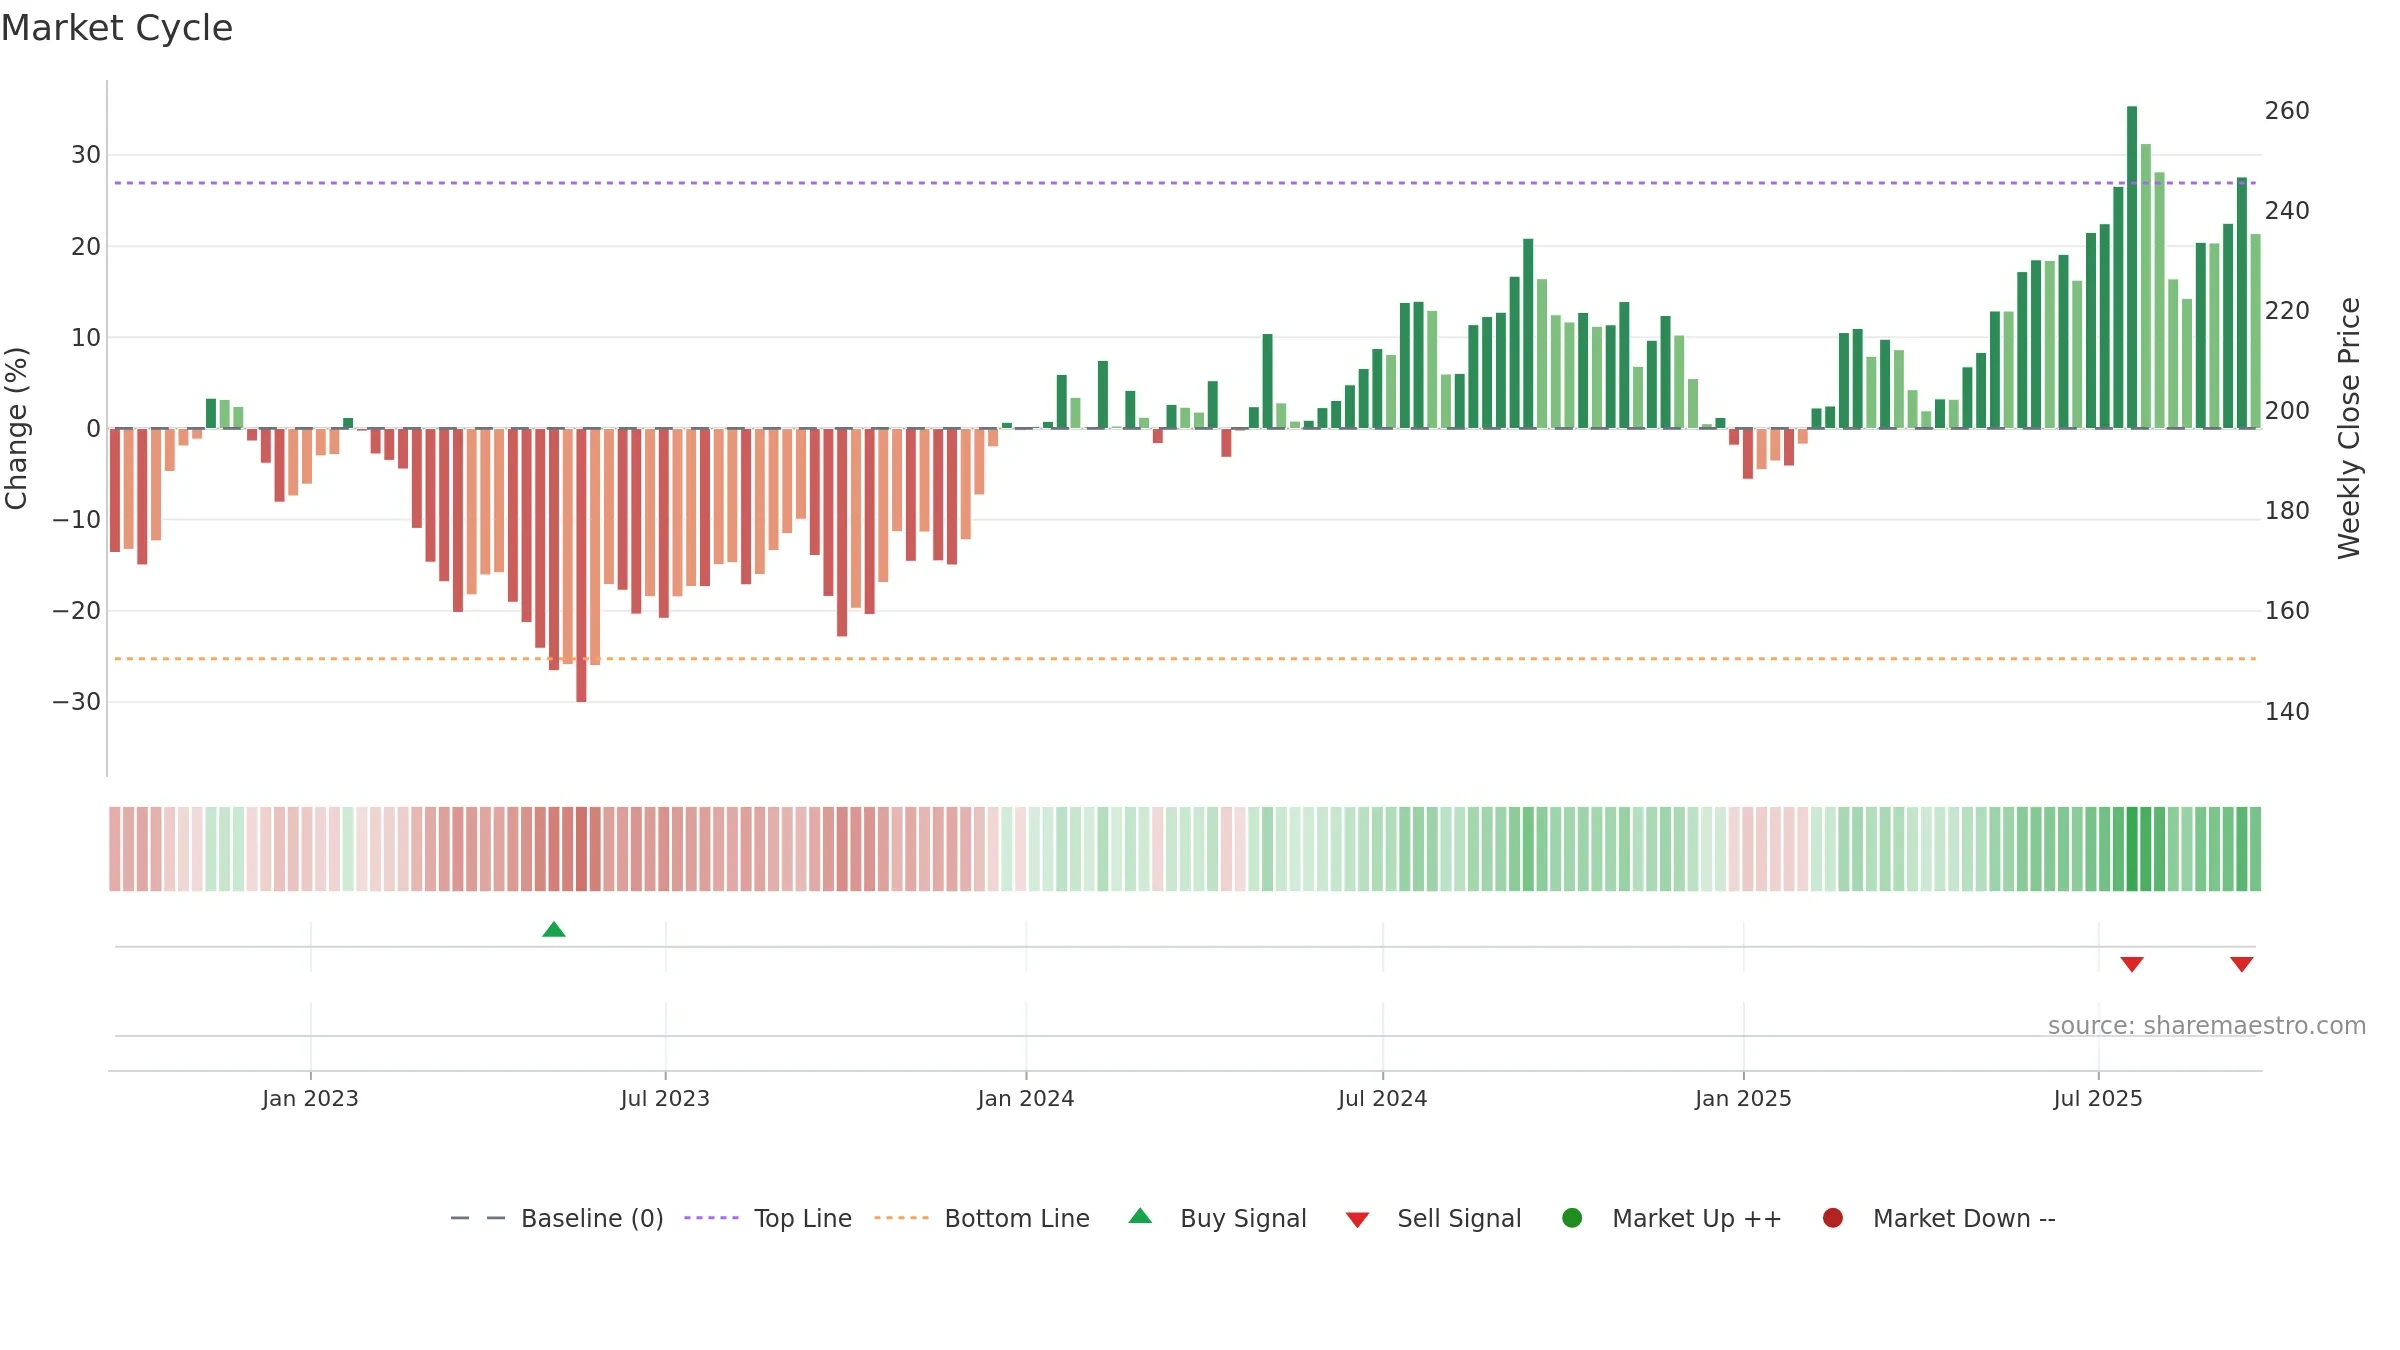The height and width of the screenshot is (1350, 2400).
Task: Click the orange dotted Bottom Line in chart
Action: pos(1185,659)
